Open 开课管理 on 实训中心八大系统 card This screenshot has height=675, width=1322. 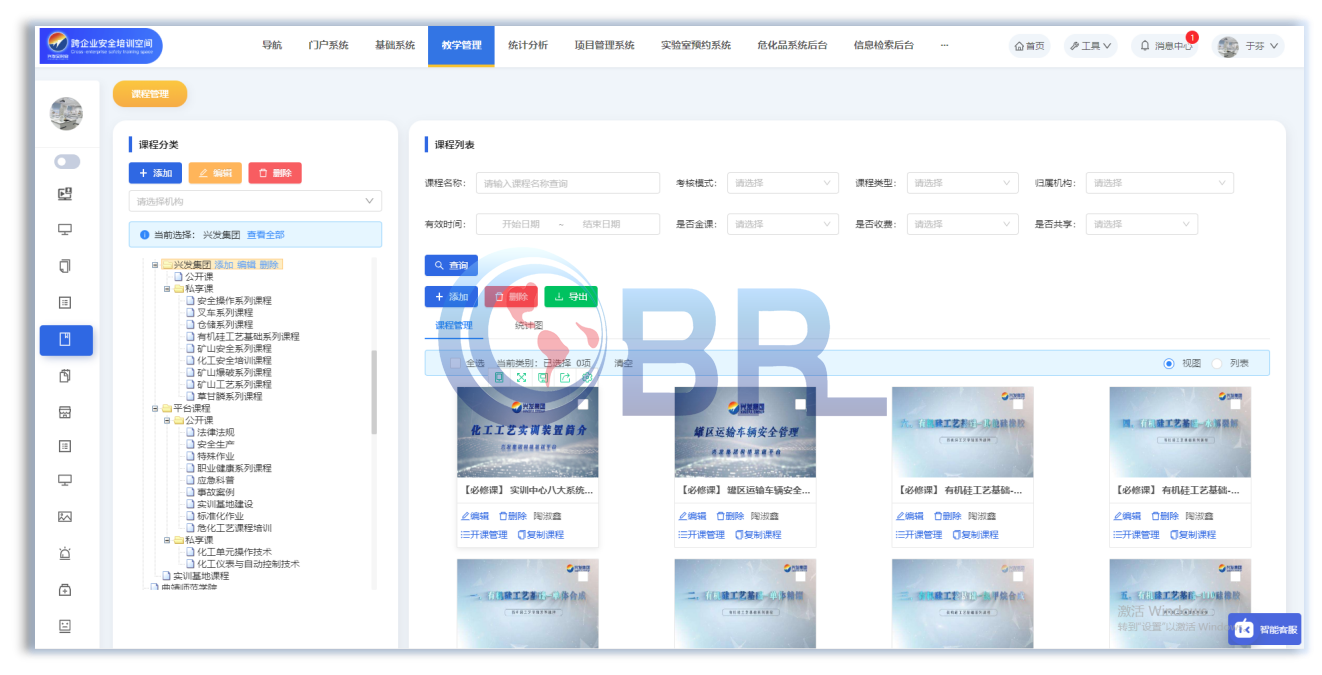(484, 535)
